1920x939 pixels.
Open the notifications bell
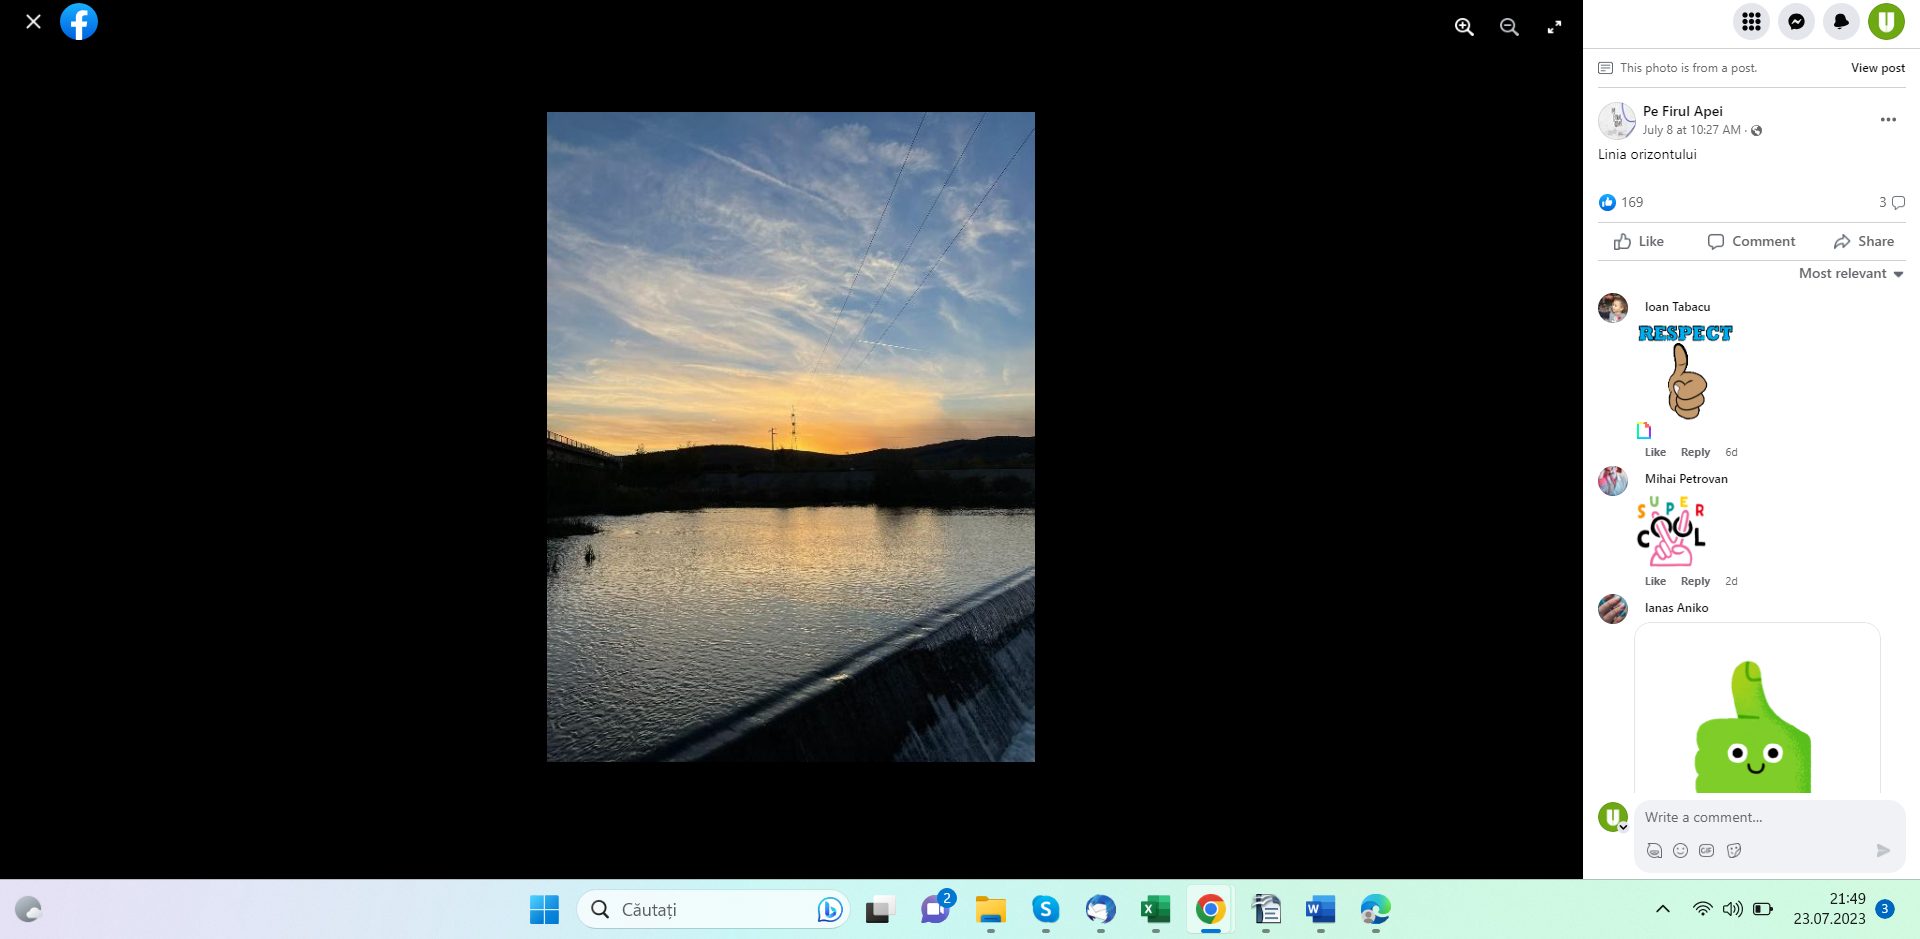coord(1841,21)
